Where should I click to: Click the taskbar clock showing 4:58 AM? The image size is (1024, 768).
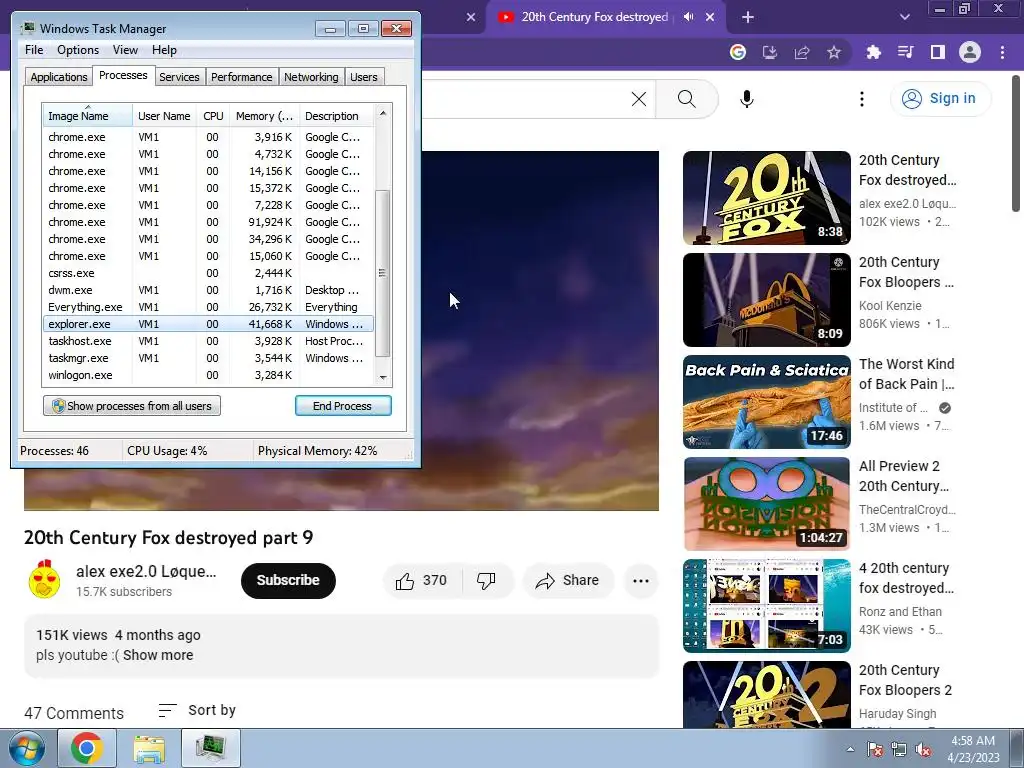coord(973,749)
